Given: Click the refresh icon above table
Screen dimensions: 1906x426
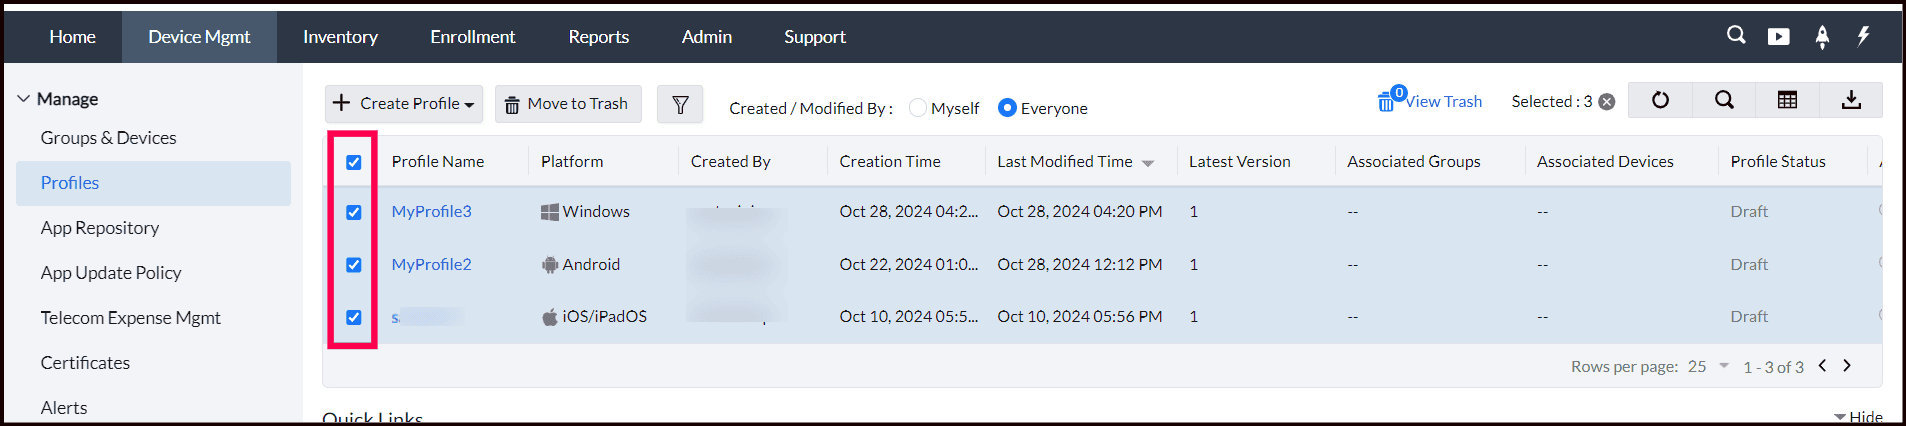Looking at the screenshot, I should (x=1660, y=100).
